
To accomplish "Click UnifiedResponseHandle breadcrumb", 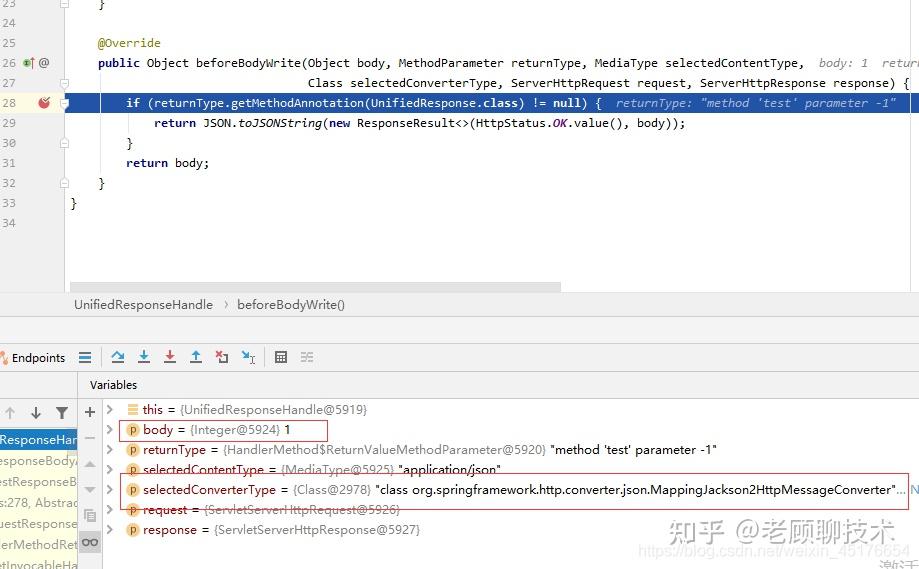I will (x=144, y=305).
